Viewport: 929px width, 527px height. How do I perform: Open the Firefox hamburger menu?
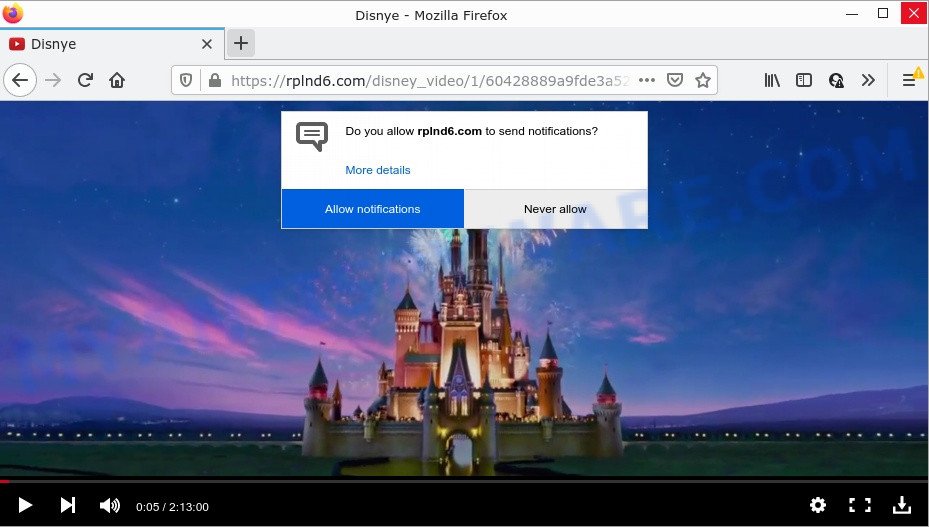(x=909, y=80)
